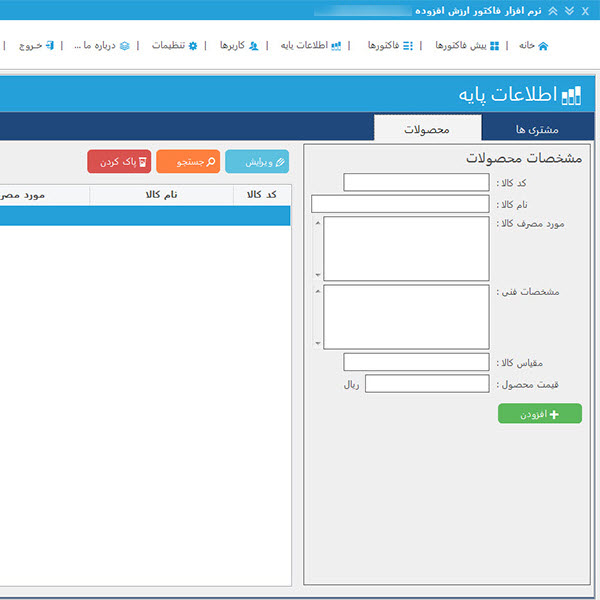Click the icon beside درباره ما

(124, 46)
